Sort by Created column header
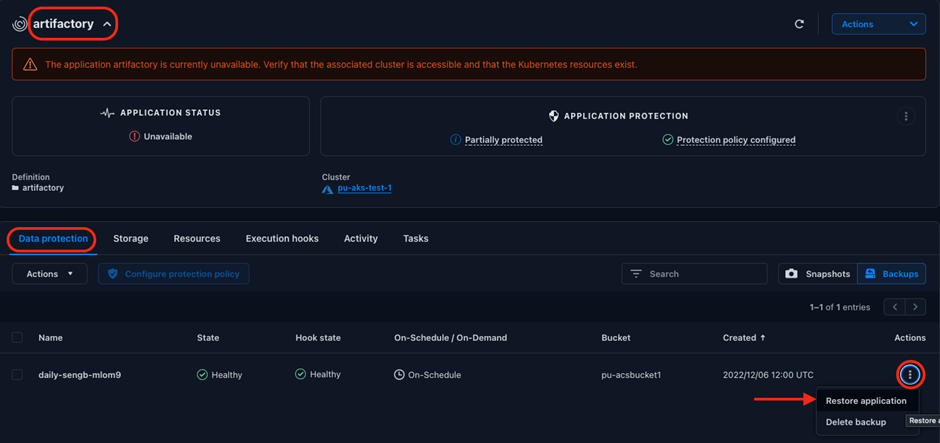 (744, 337)
